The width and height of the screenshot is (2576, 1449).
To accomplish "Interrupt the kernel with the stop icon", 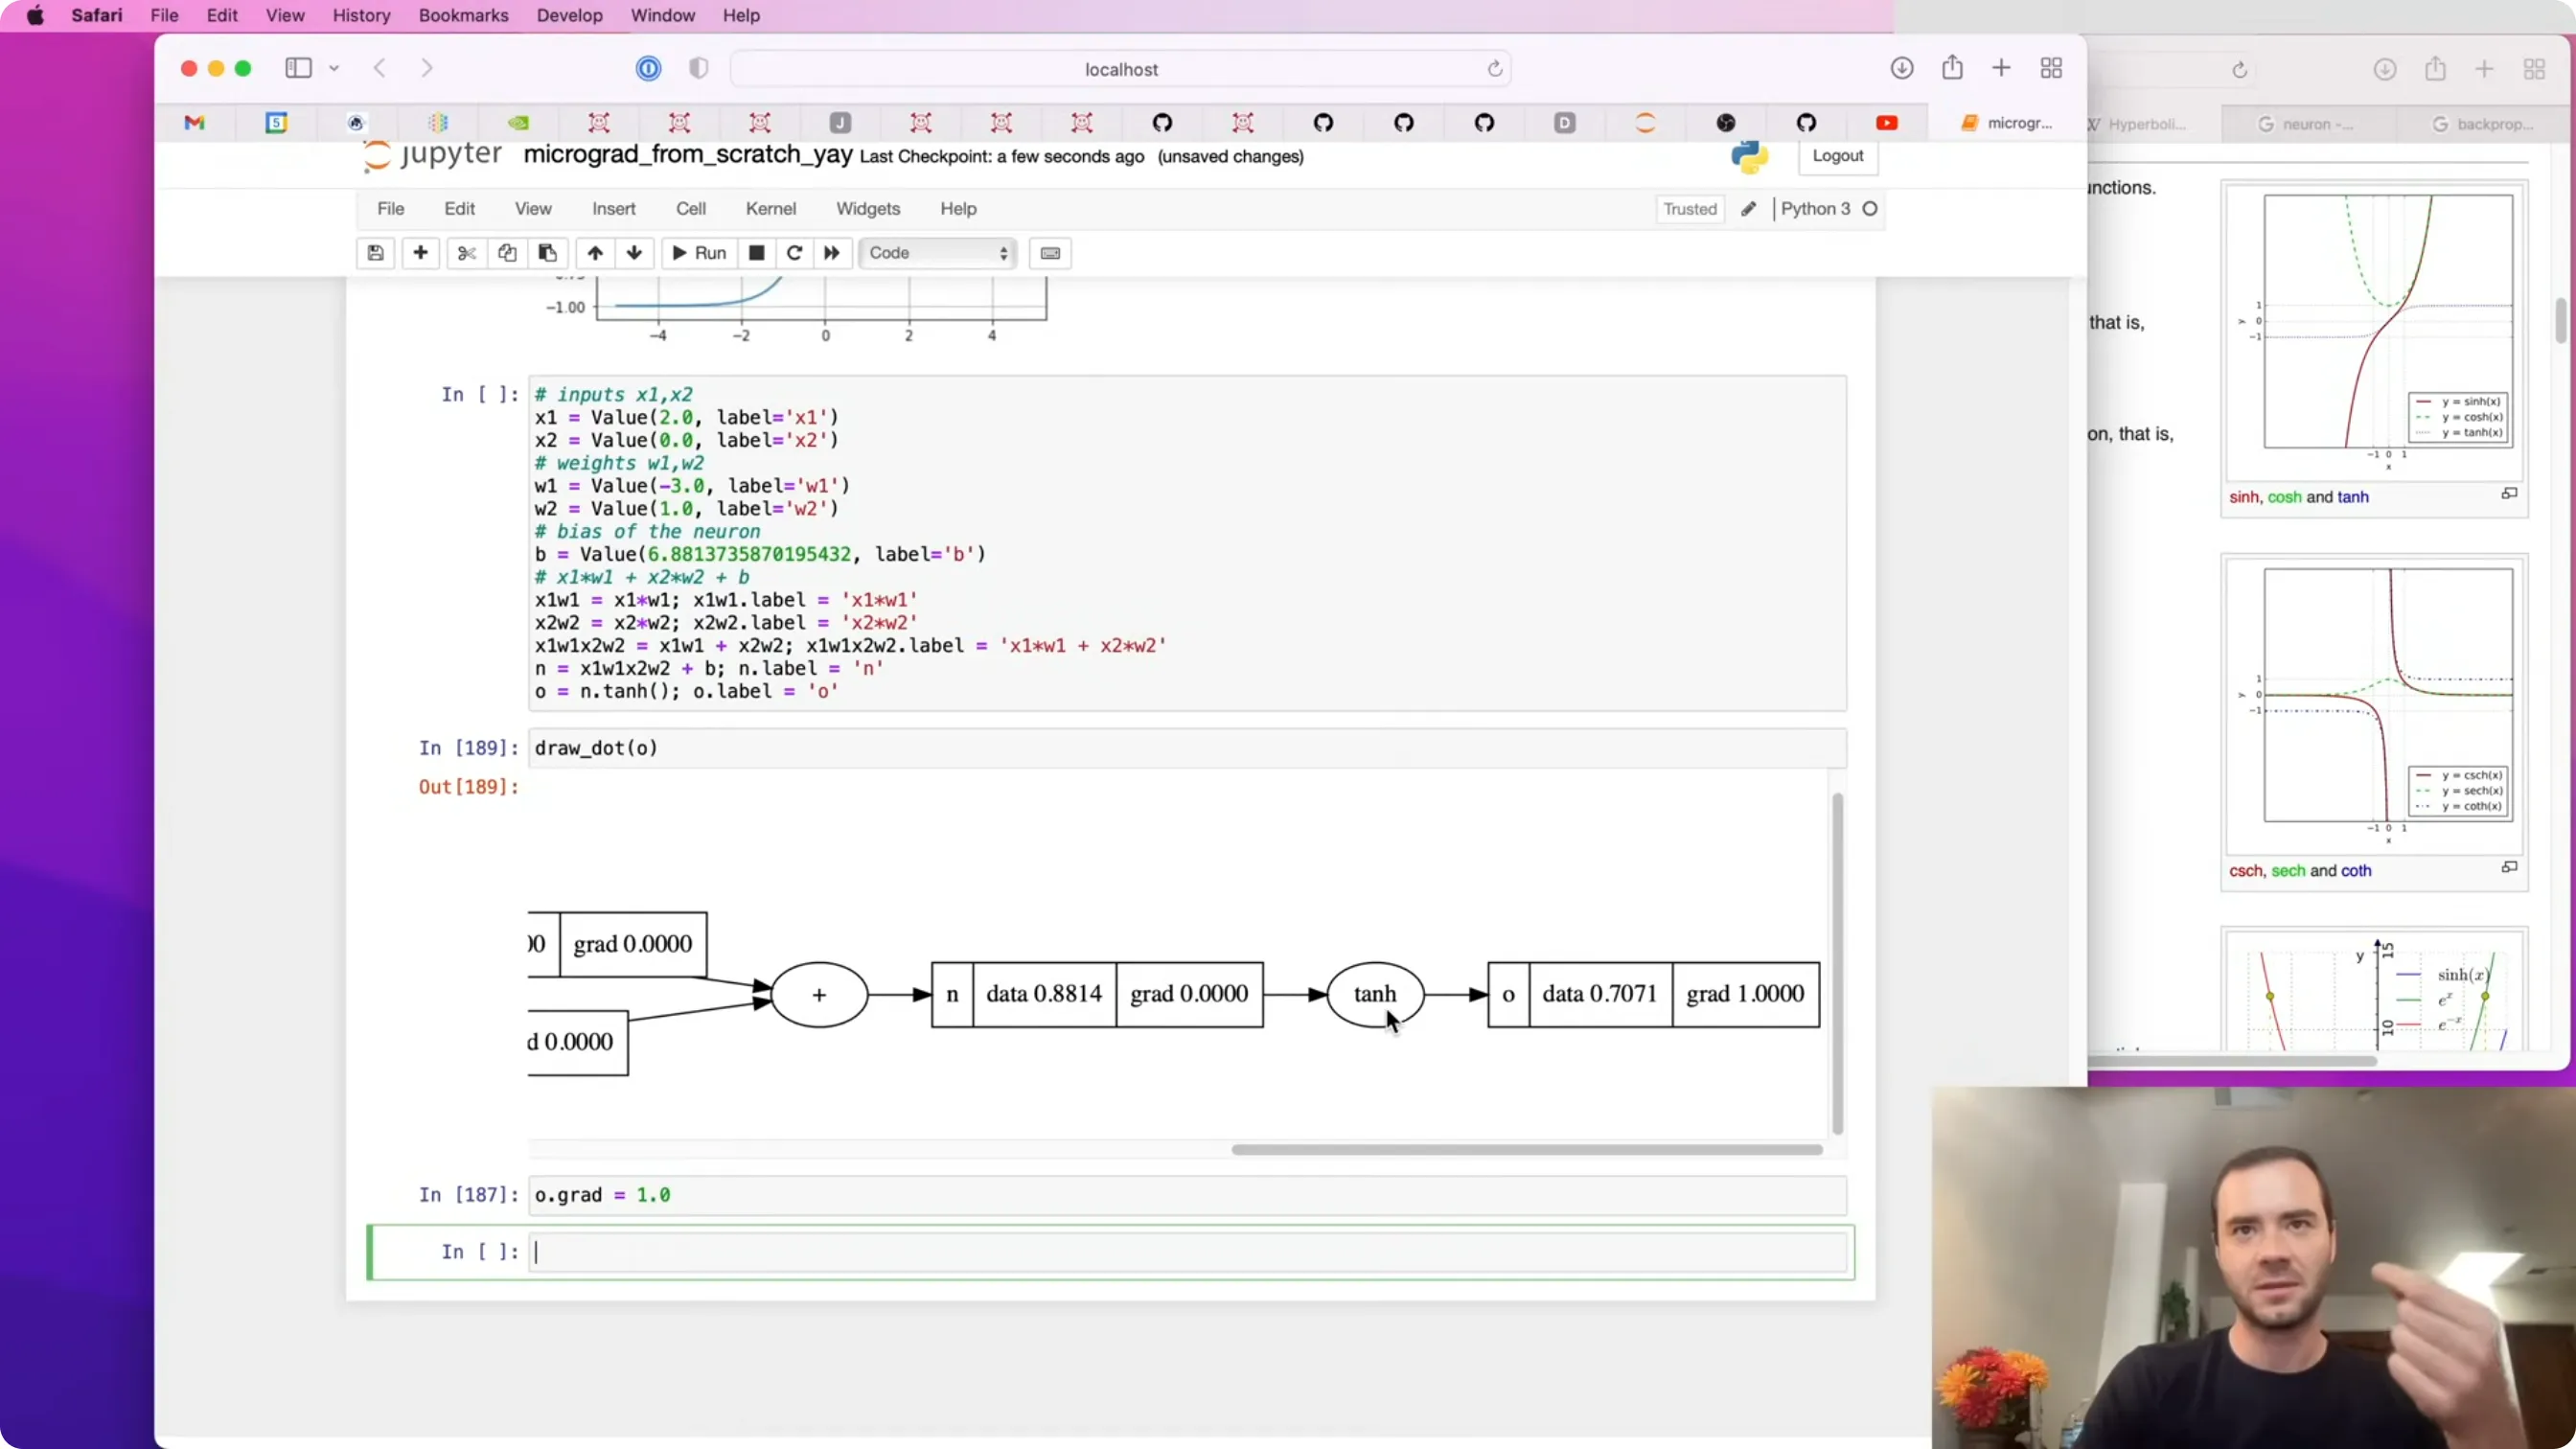I will tap(757, 253).
